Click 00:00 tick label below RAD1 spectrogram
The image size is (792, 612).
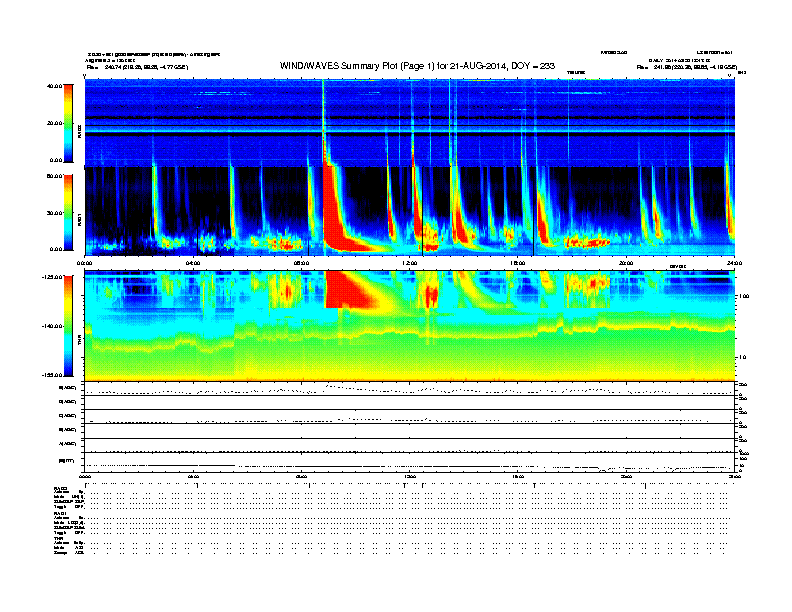click(x=84, y=263)
